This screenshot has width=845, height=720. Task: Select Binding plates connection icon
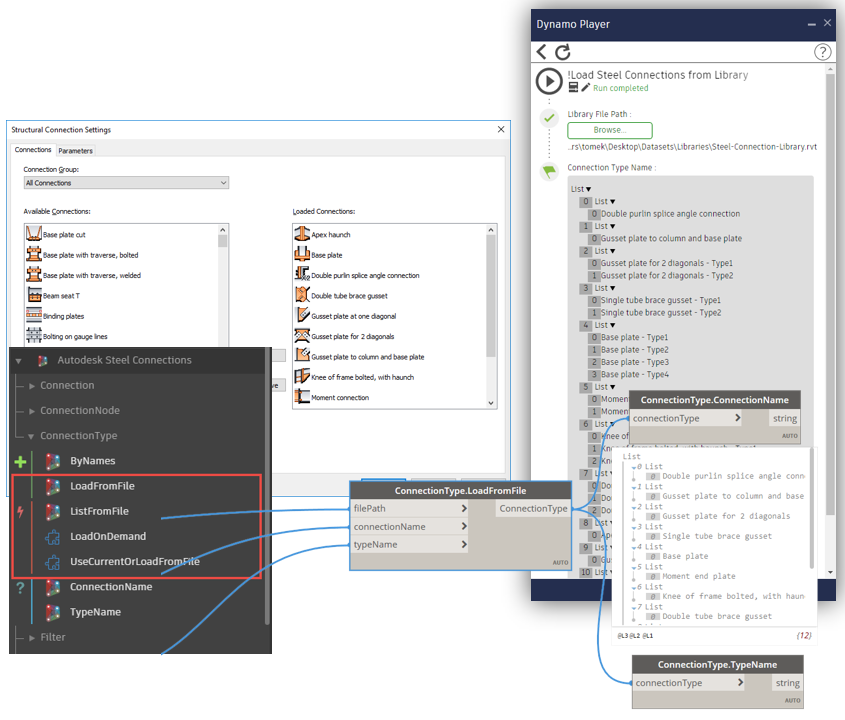click(34, 315)
